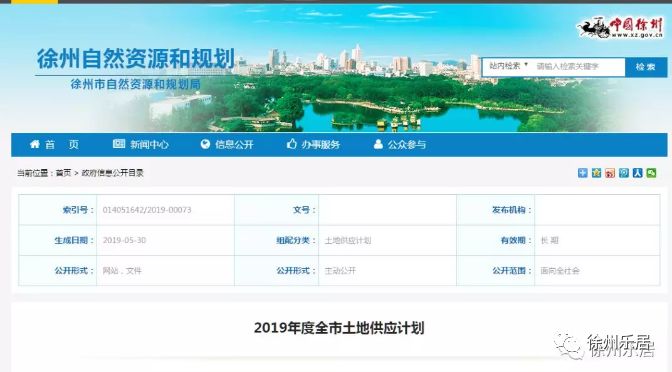Select the 主动公开 value
This screenshot has width=672, height=372.
(x=340, y=271)
